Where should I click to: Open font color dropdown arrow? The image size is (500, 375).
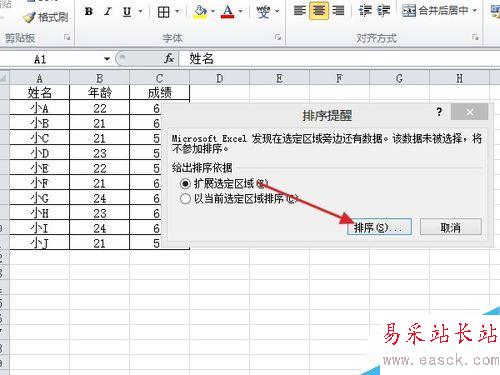coord(240,12)
